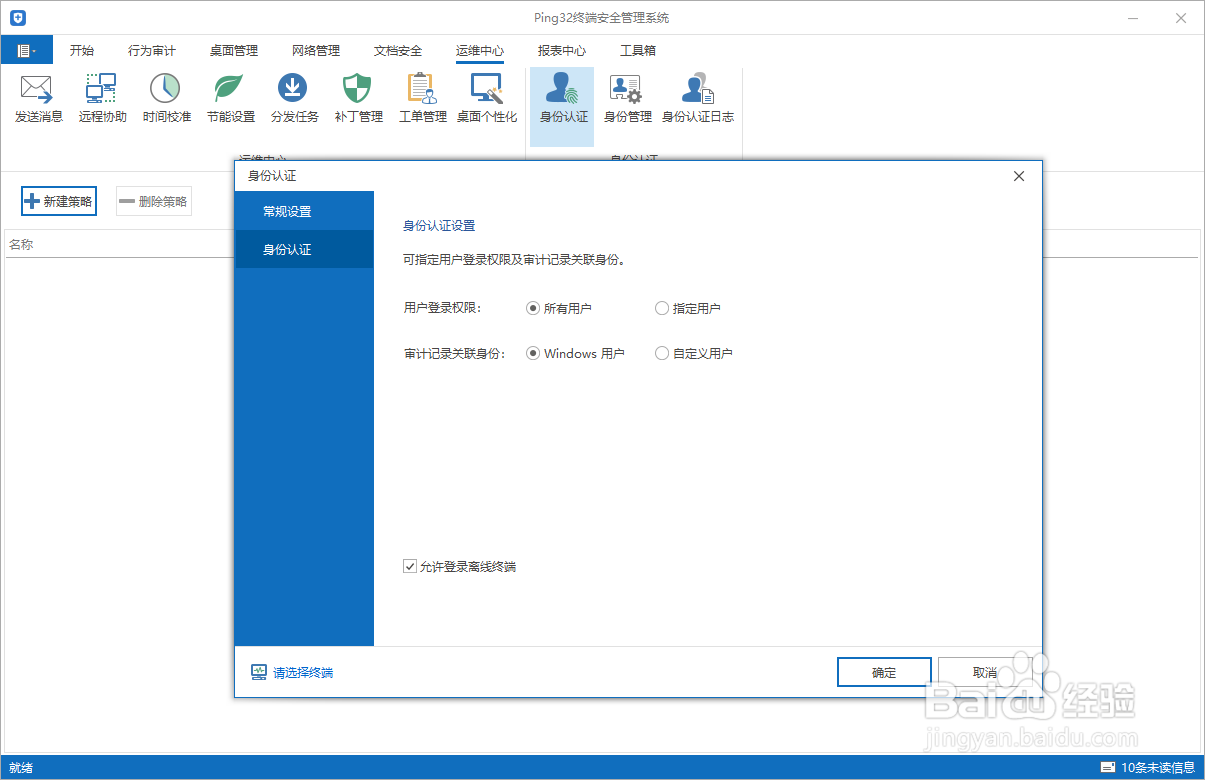Image resolution: width=1205 pixels, height=780 pixels.
Task: Switch to the 工具箱 ribbon tab
Action: coord(638,50)
